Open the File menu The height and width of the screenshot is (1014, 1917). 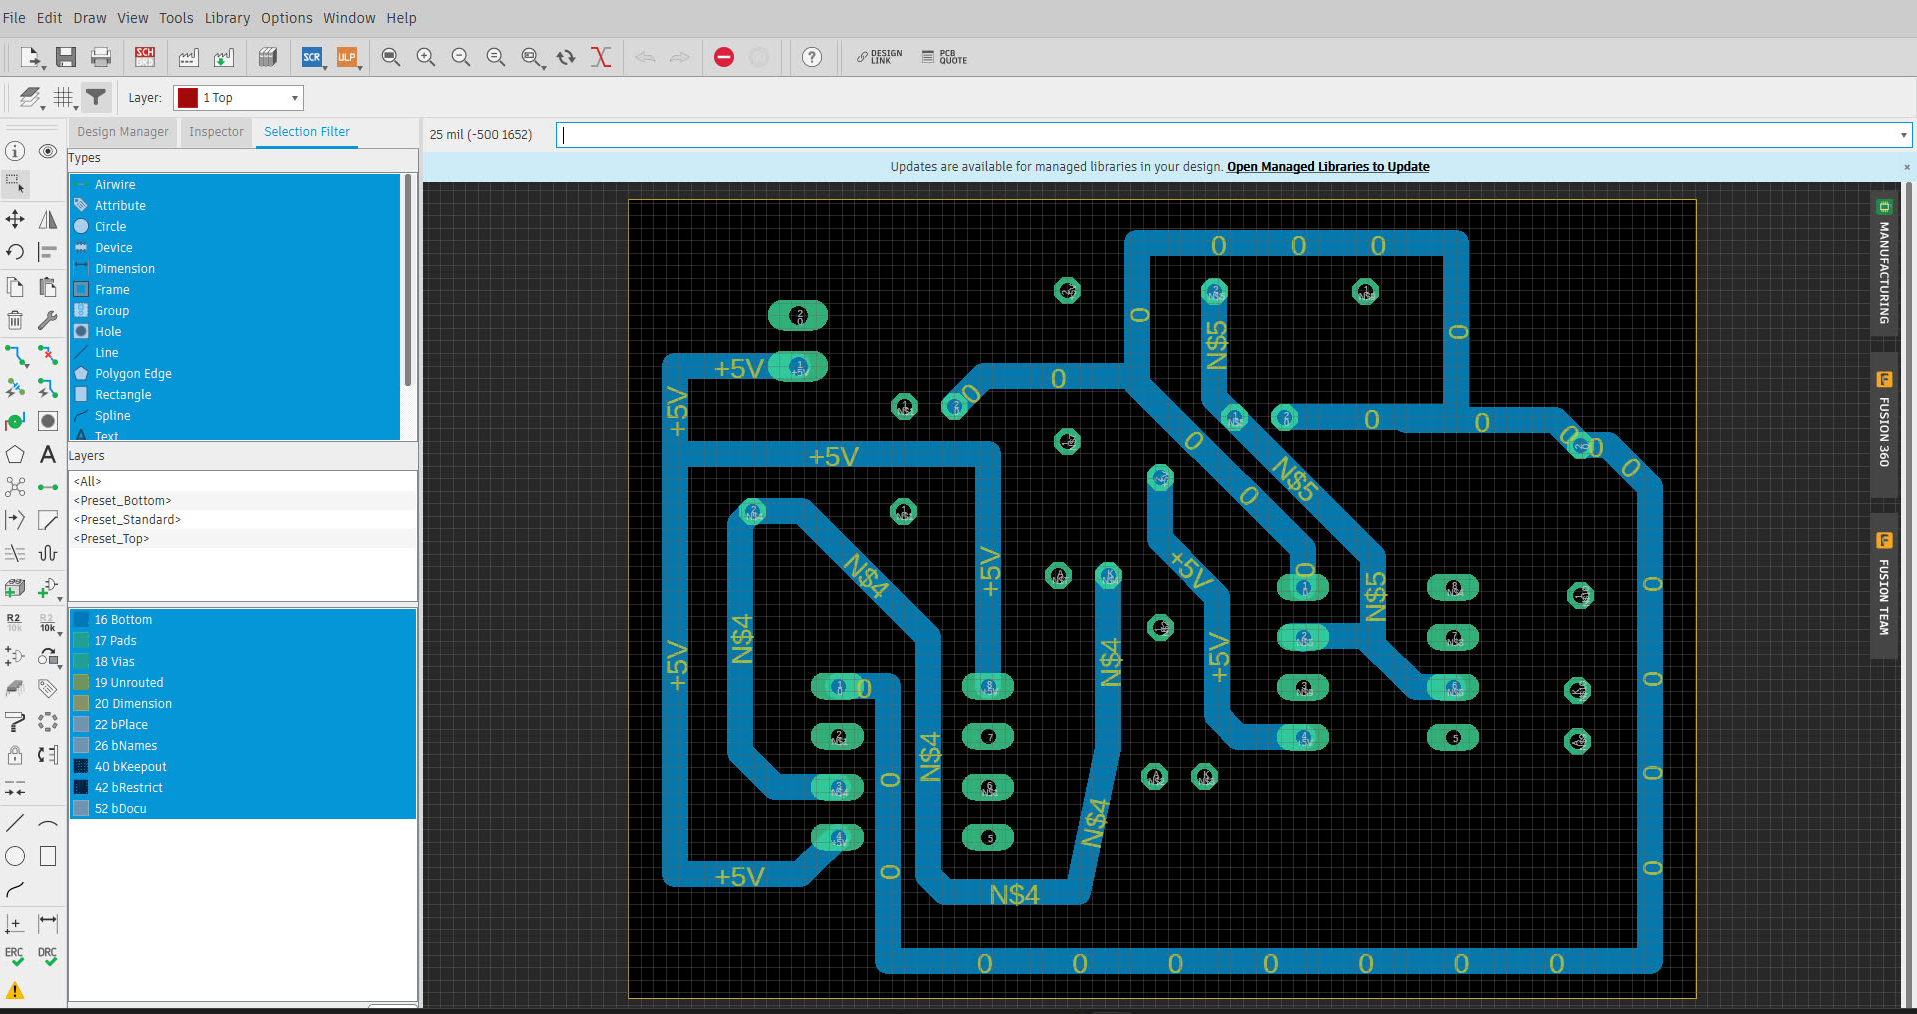point(14,18)
